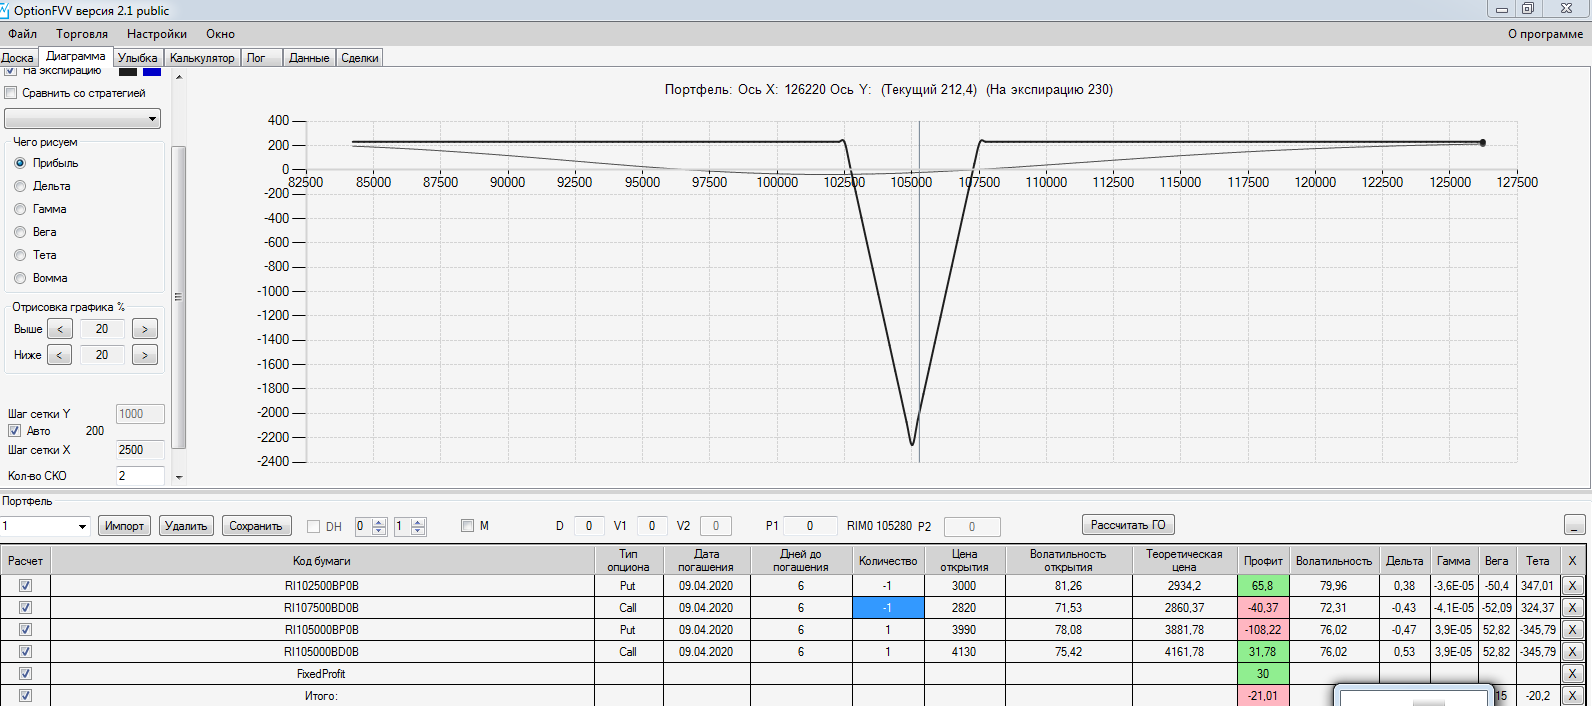Click the Профит cell showing 65,8
Image resolution: width=1592 pixels, height=706 pixels.
(1263, 586)
